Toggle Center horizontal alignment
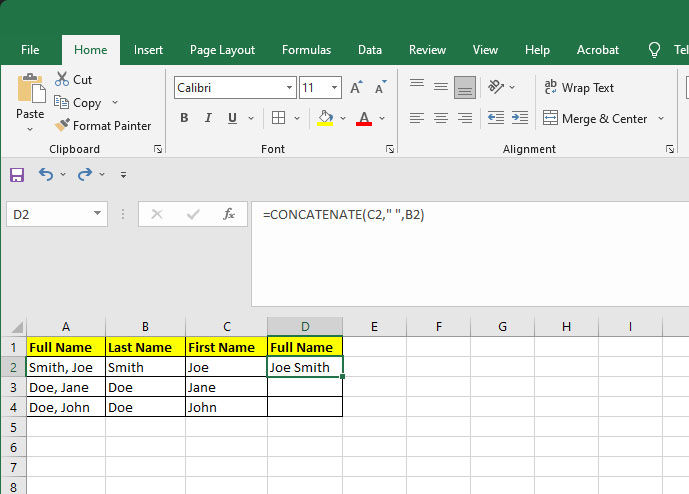 click(x=441, y=118)
